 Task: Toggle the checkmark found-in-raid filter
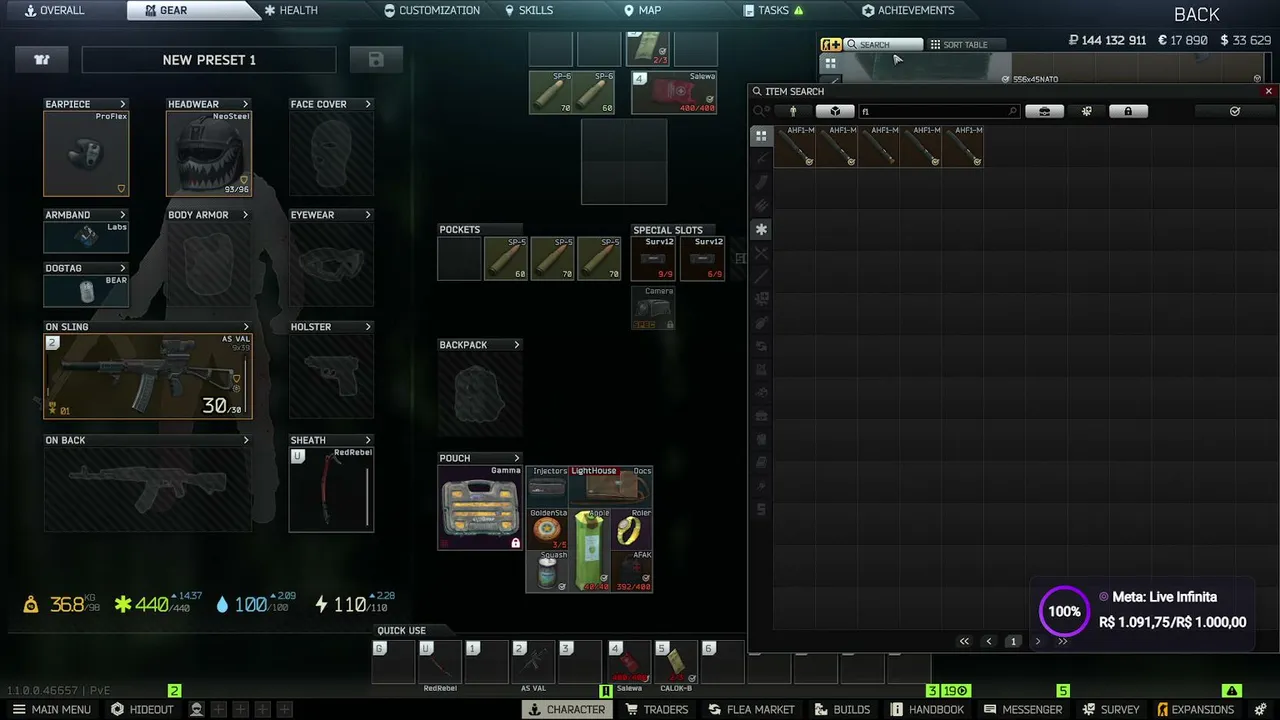pyautogui.click(x=1235, y=111)
